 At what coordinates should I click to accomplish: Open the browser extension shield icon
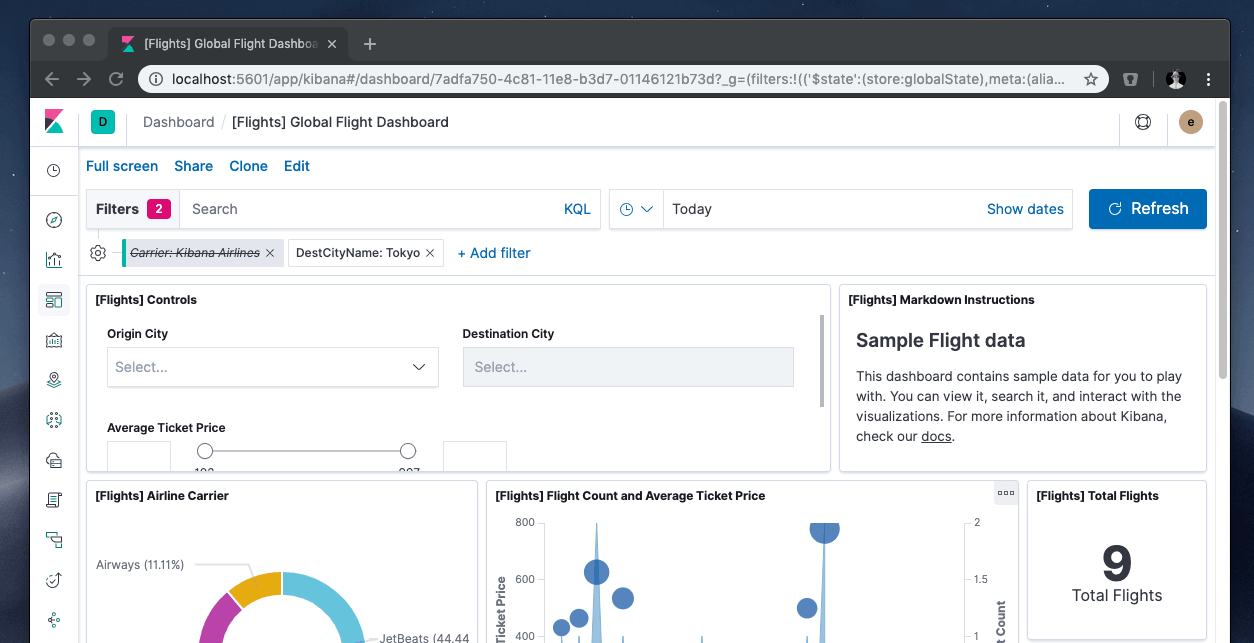(x=1130, y=79)
